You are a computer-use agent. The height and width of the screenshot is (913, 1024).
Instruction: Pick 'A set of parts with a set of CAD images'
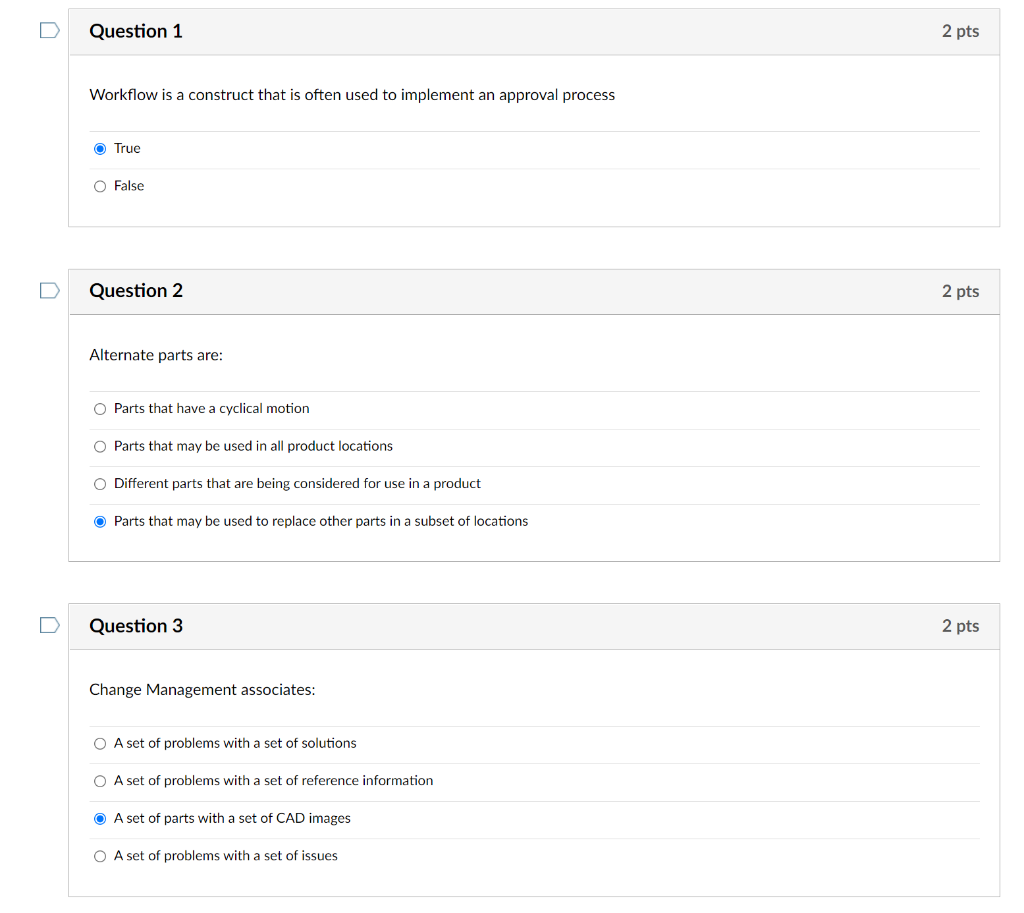[100, 818]
